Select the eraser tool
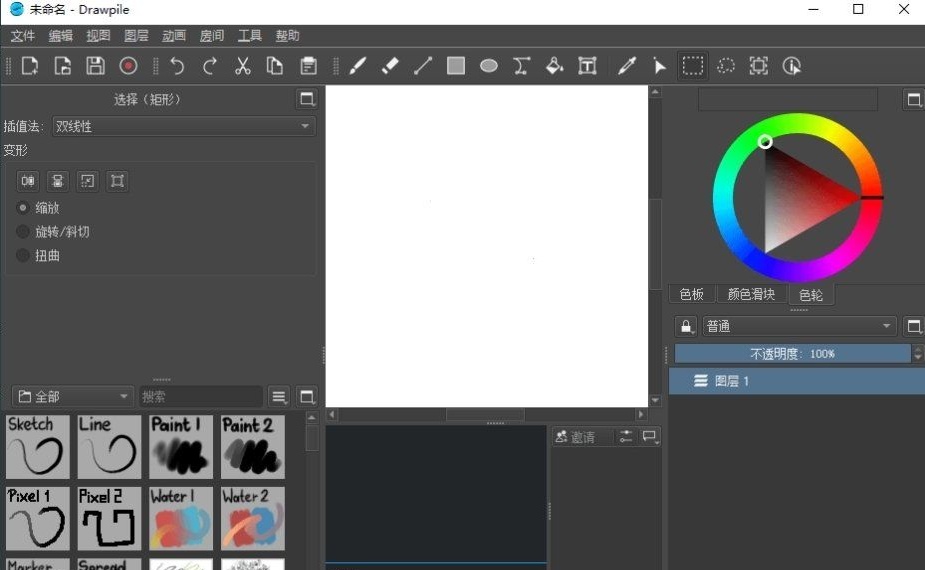This screenshot has height=570, width=925. tap(390, 65)
